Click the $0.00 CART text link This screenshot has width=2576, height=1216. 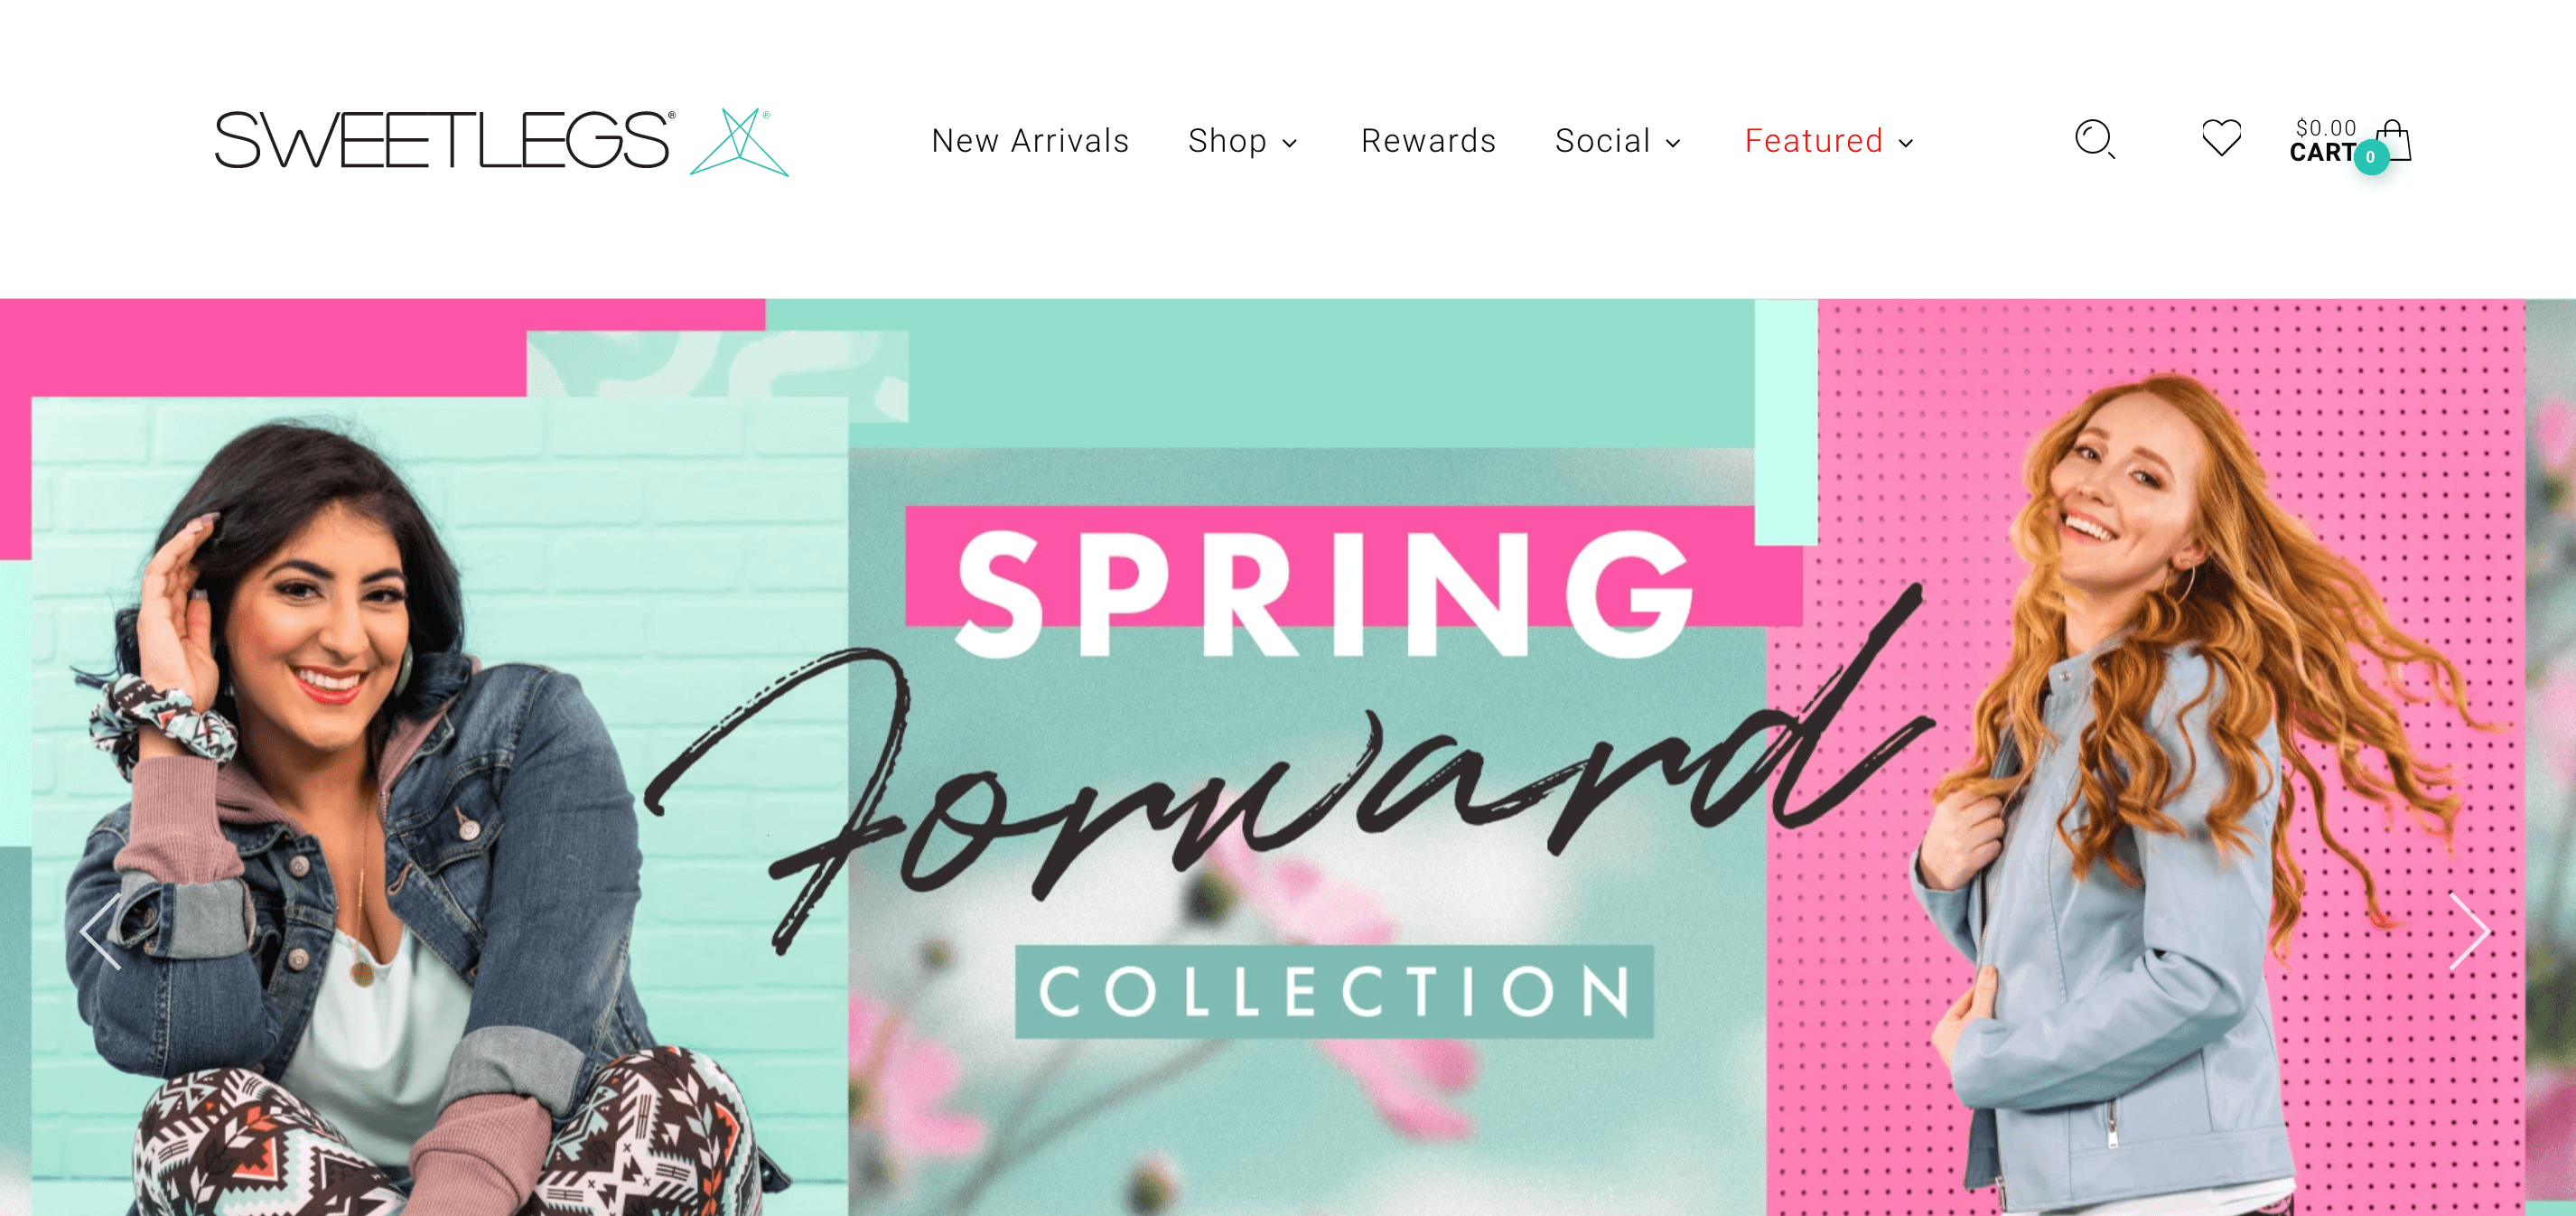pyautogui.click(x=2324, y=141)
